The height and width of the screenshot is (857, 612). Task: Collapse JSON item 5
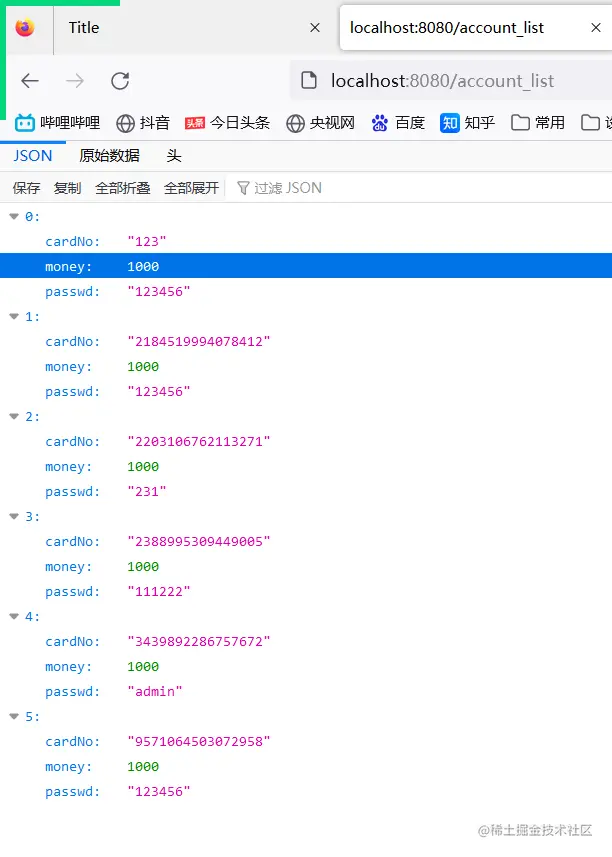[14, 717]
